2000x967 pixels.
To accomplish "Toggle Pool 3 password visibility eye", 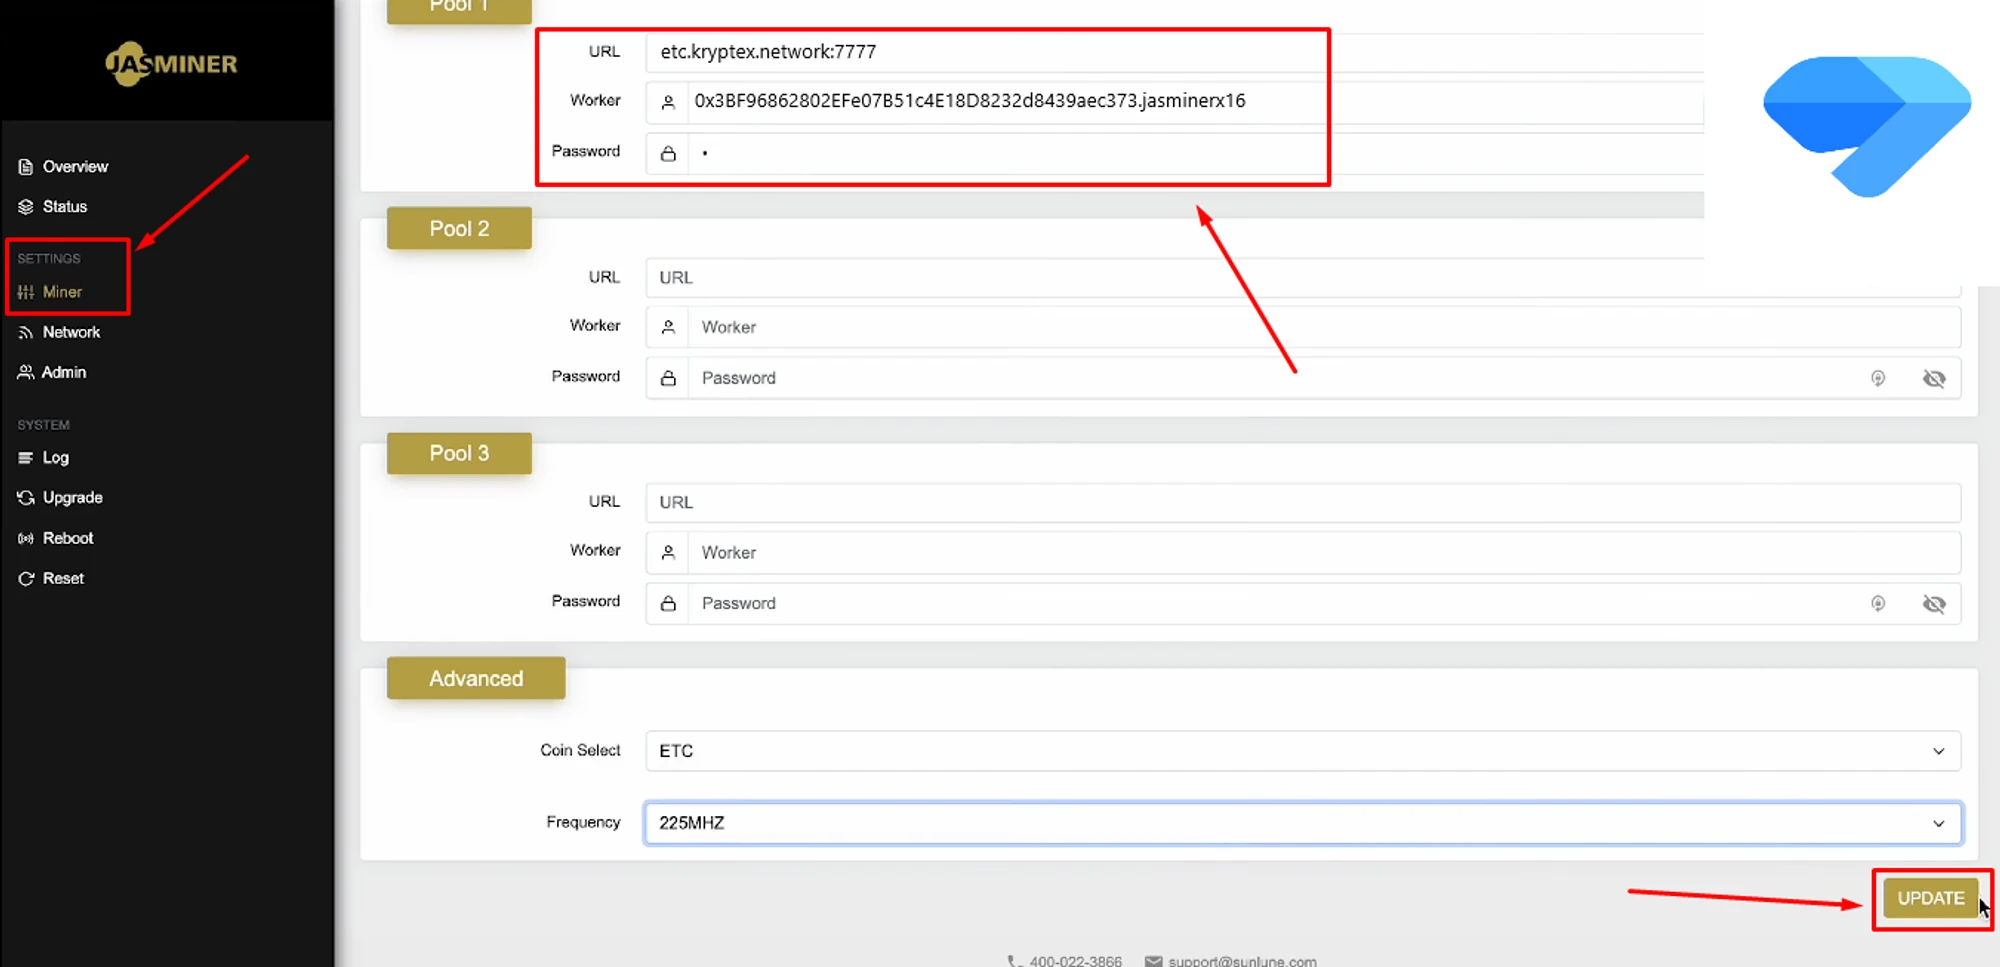I will 1934,604.
